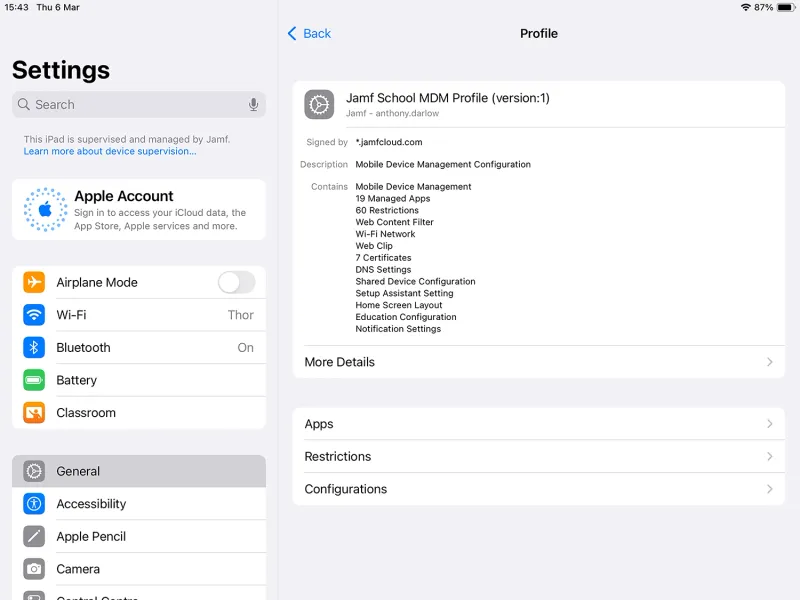Viewport: 800px width, 600px height.
Task: Tap the microphone dictation icon
Action: [x=253, y=105]
